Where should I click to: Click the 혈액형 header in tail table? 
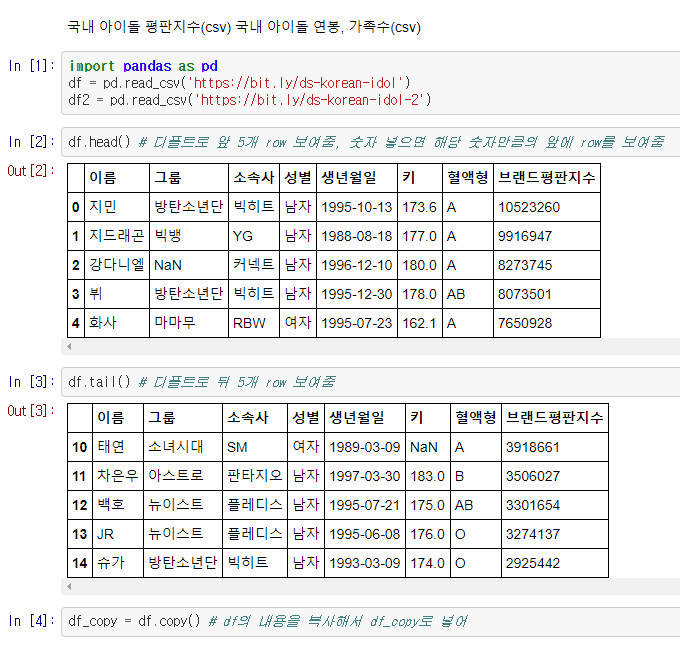pyautogui.click(x=476, y=417)
